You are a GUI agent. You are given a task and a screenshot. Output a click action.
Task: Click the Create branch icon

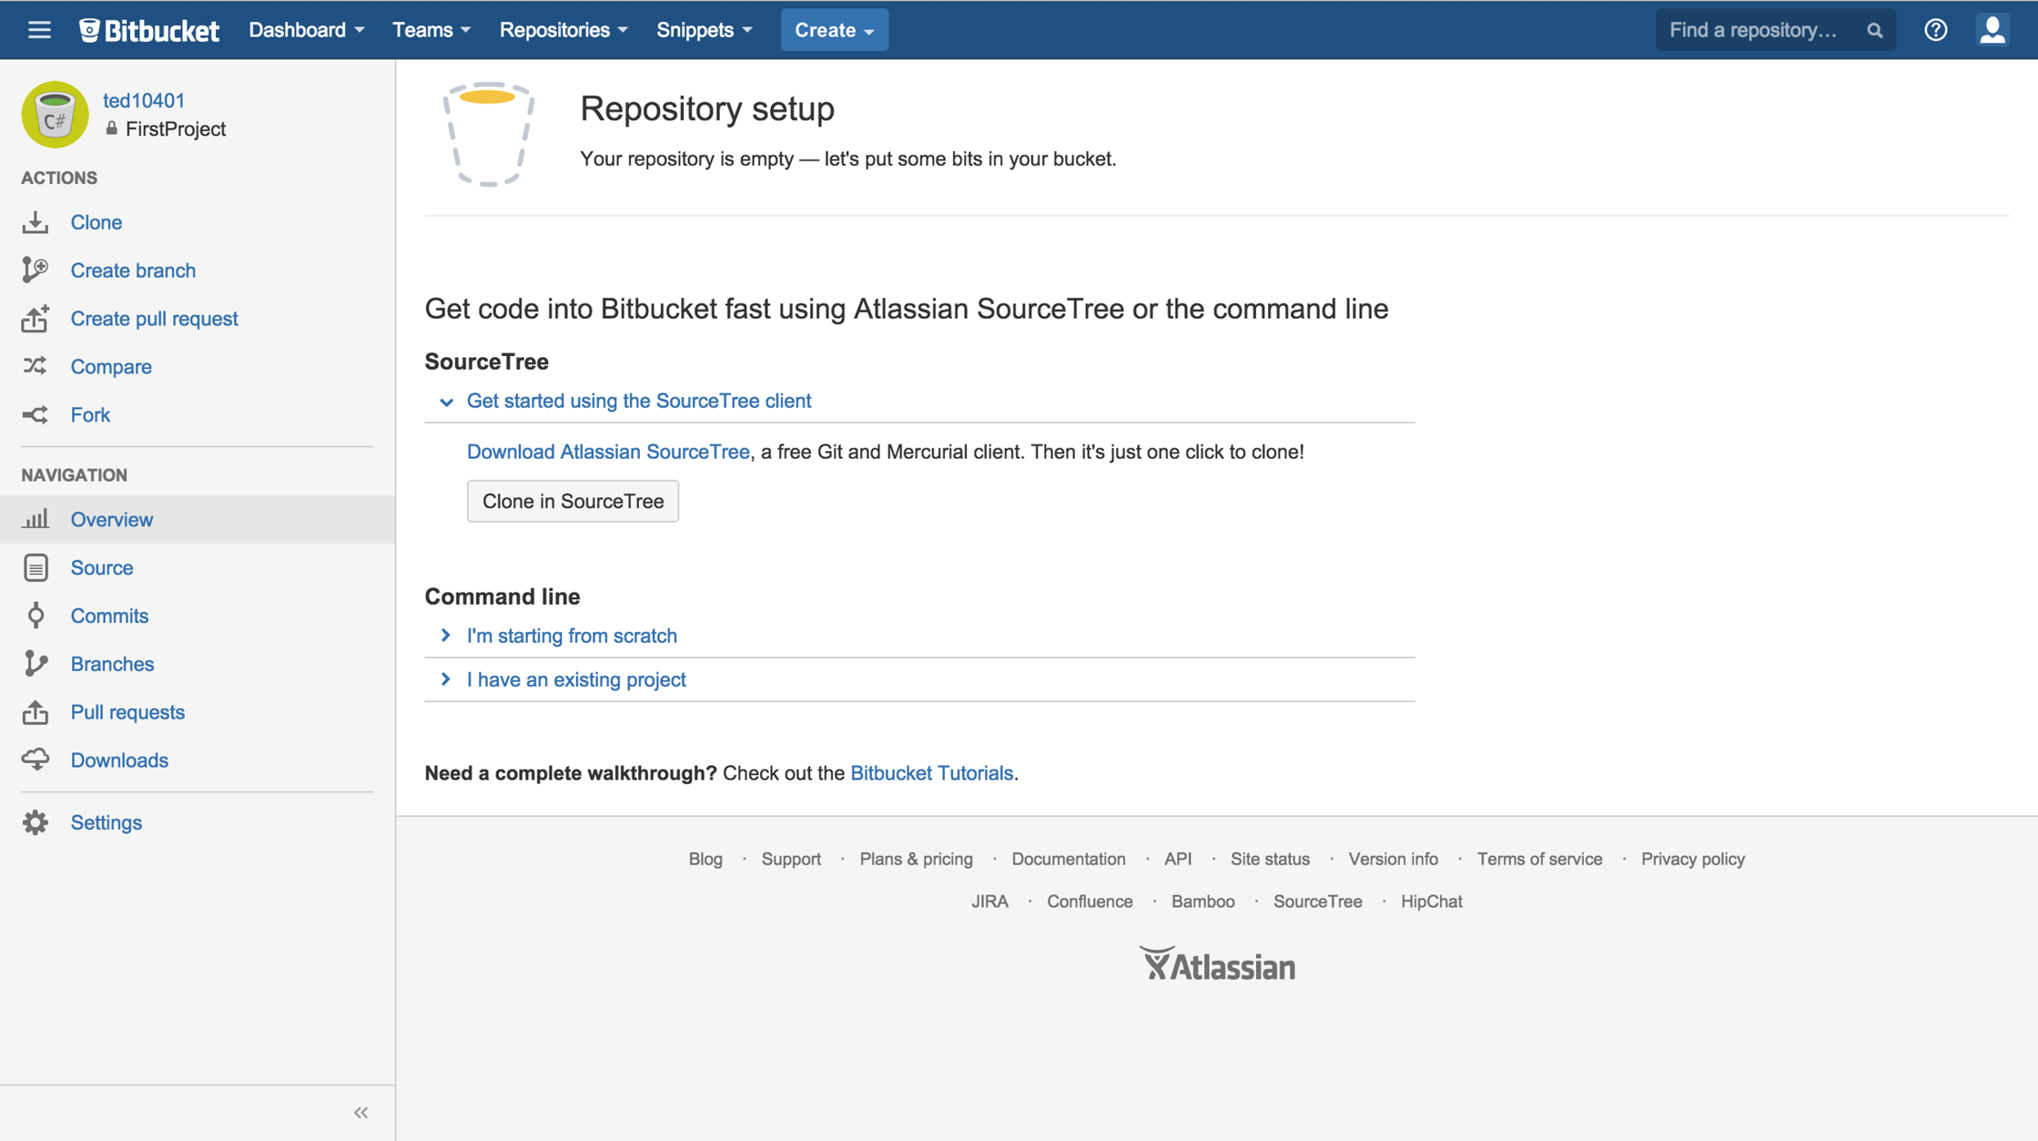[36, 269]
